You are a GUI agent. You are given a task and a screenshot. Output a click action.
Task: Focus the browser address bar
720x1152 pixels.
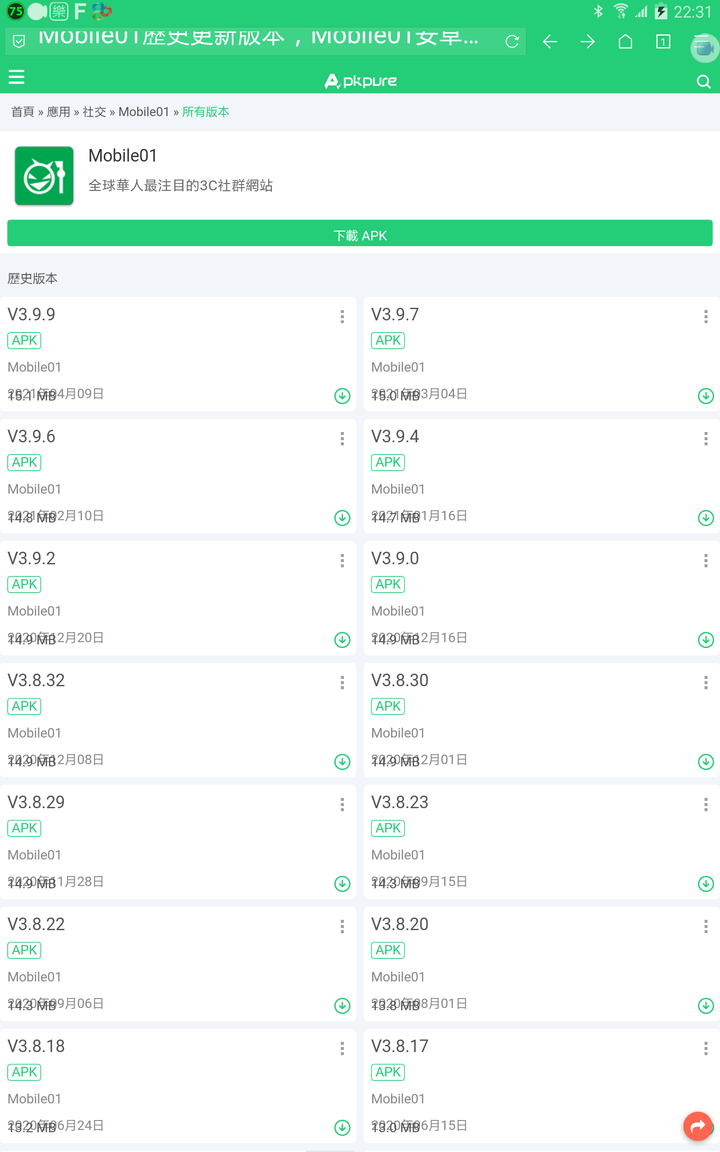(x=257, y=40)
